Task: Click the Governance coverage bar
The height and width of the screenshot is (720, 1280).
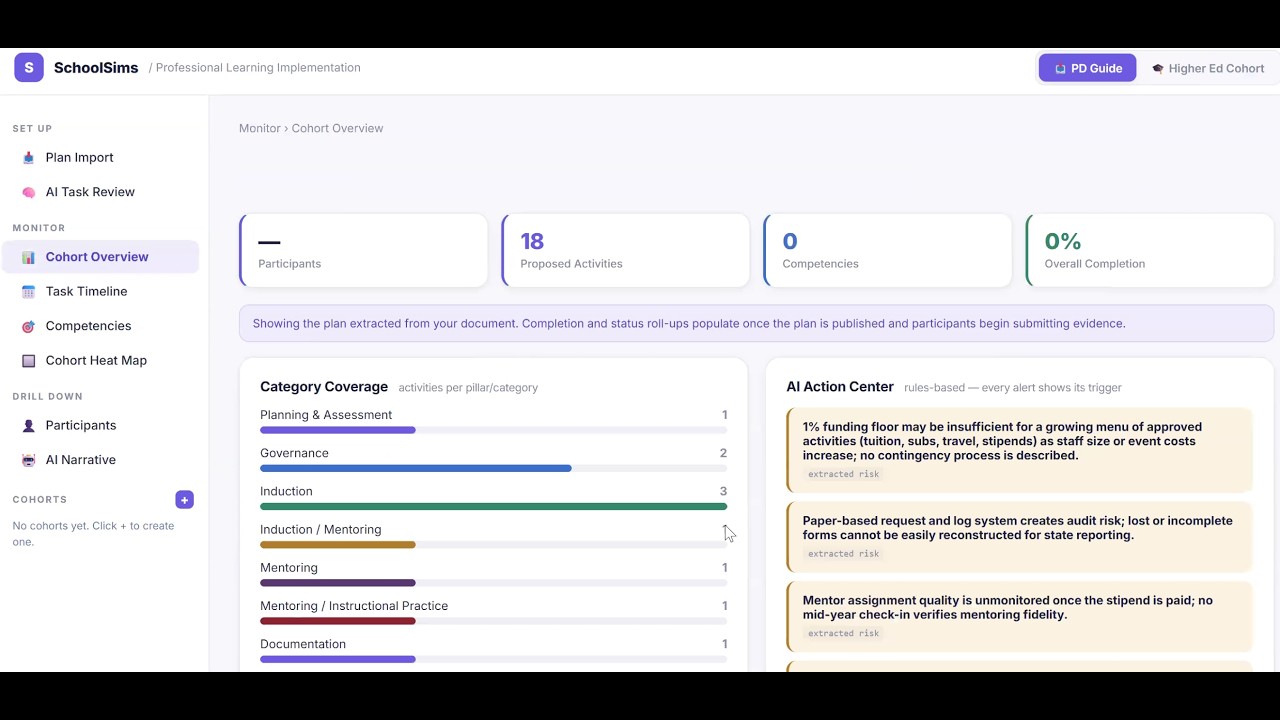Action: (493, 468)
